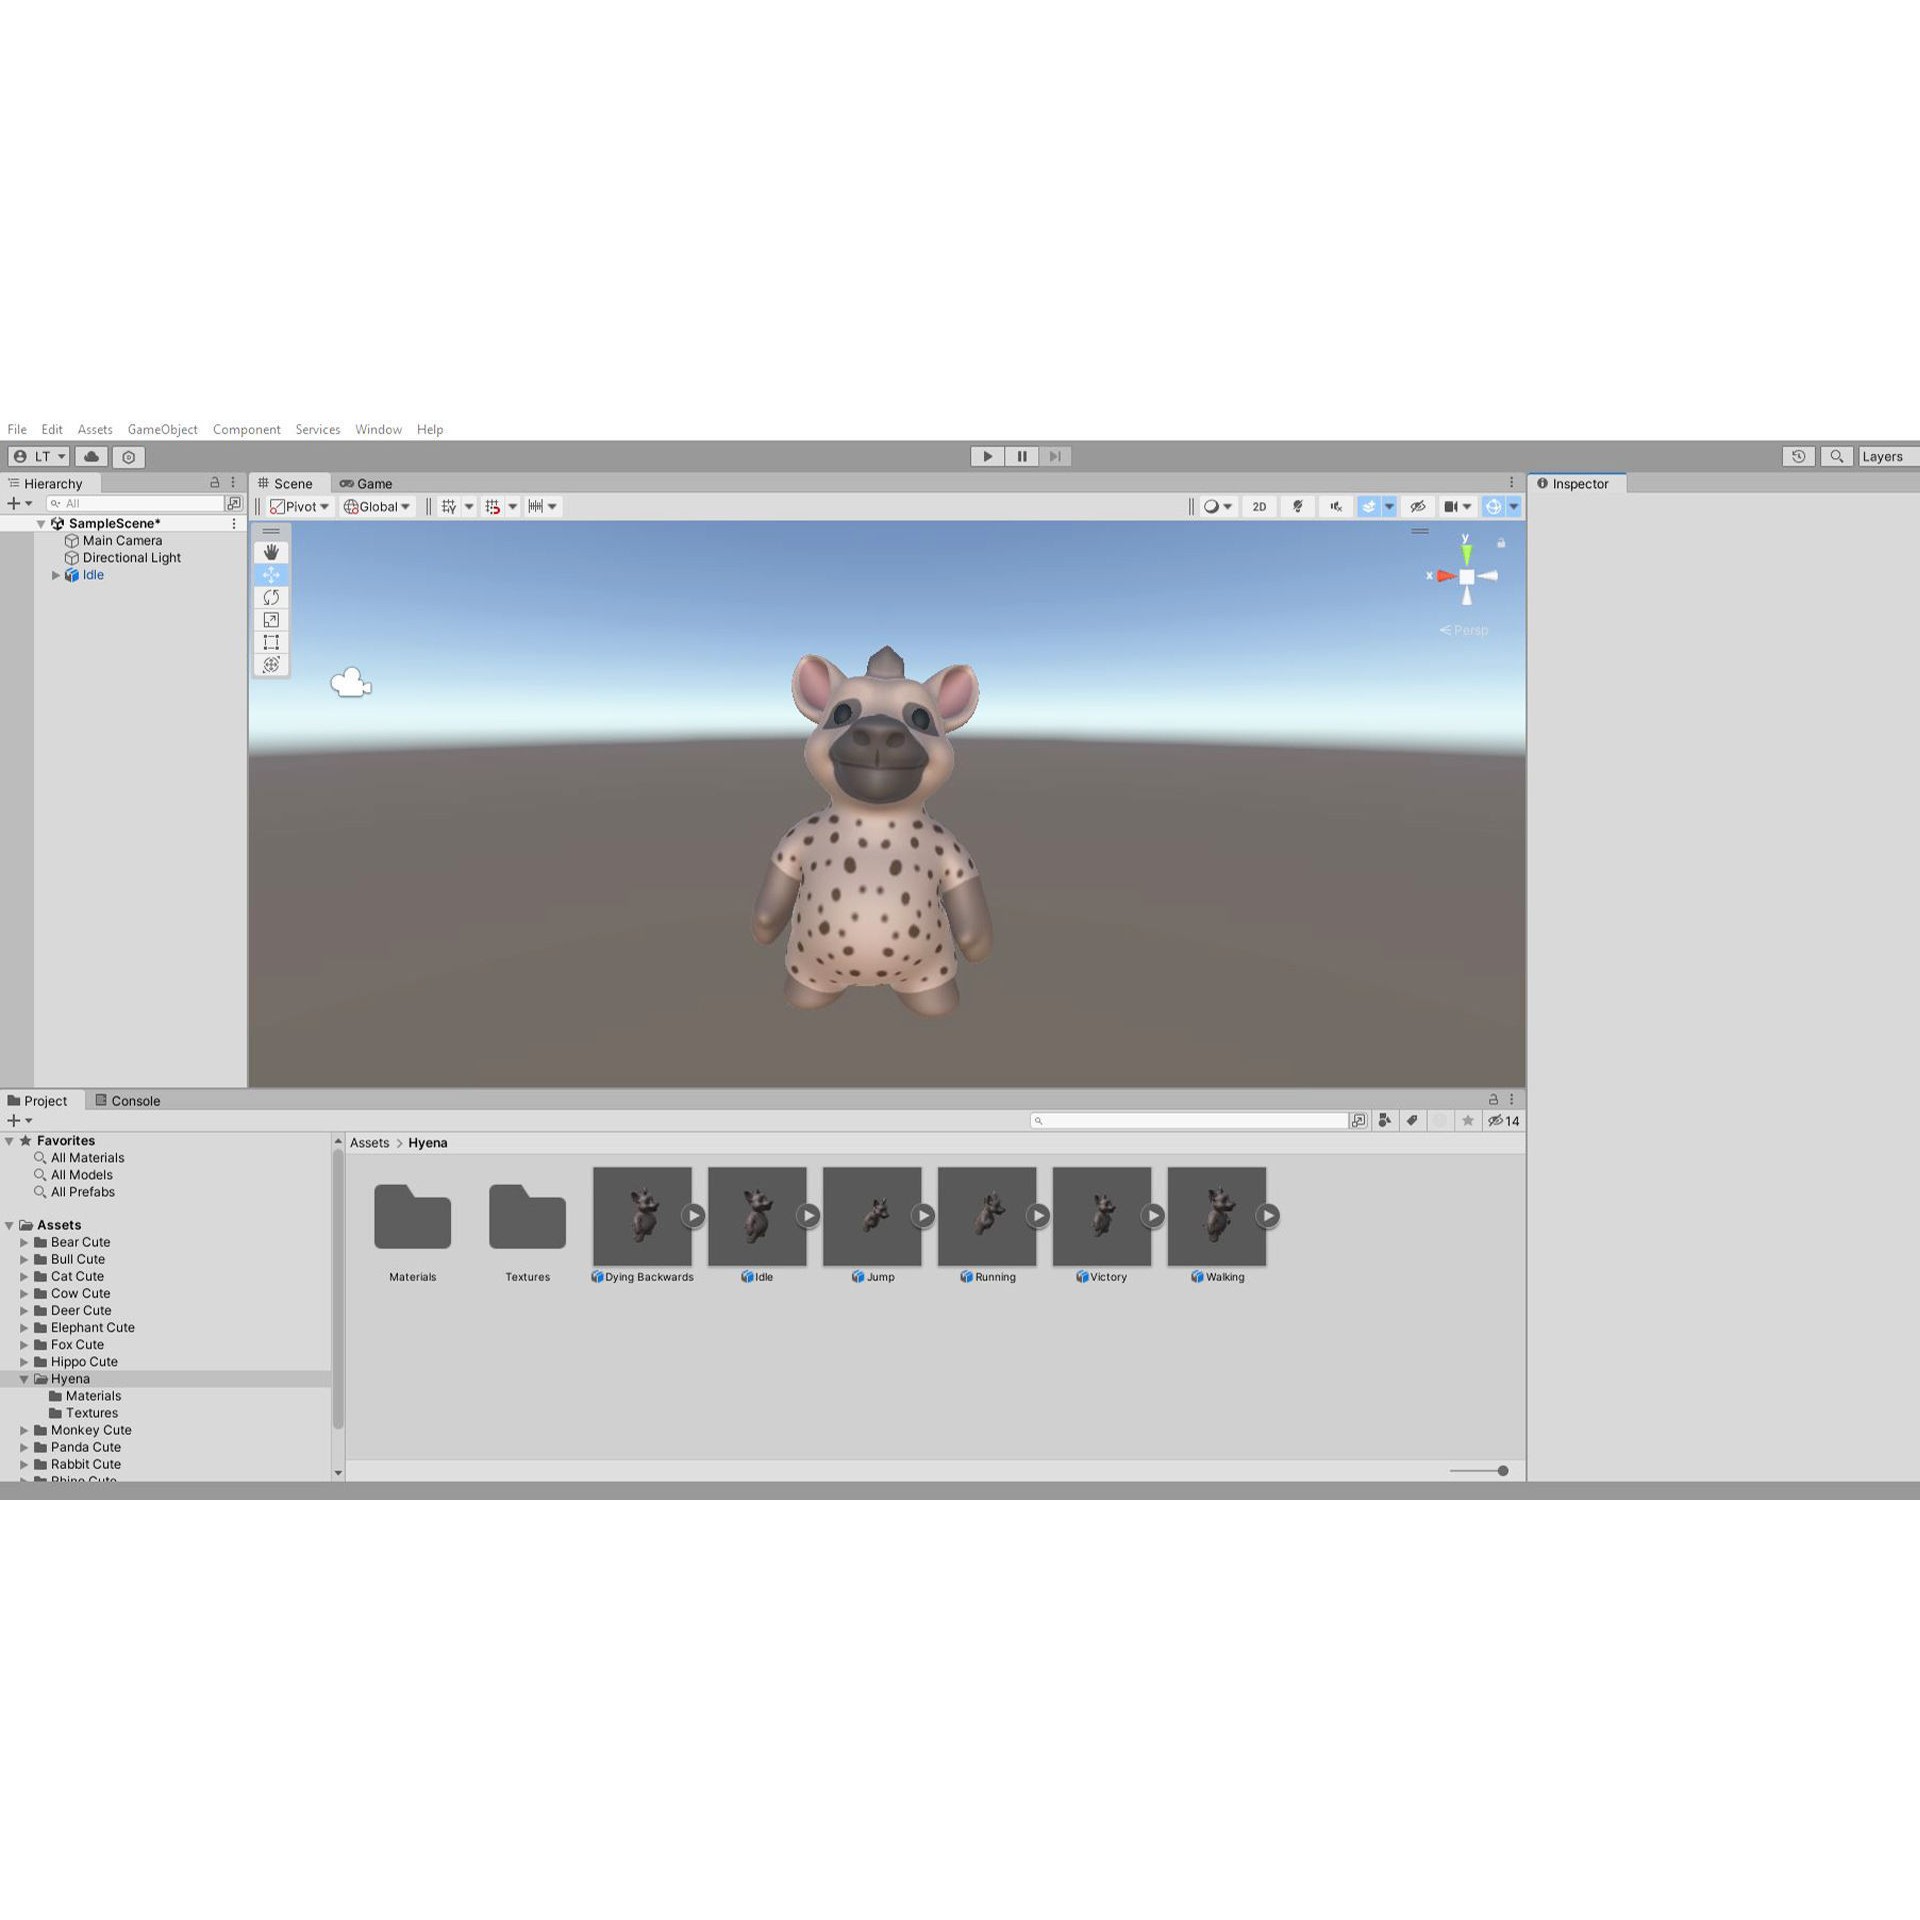Viewport: 1920px width, 1920px height.
Task: Toggle 2D view mode in Scene toolbar
Action: 1259,506
